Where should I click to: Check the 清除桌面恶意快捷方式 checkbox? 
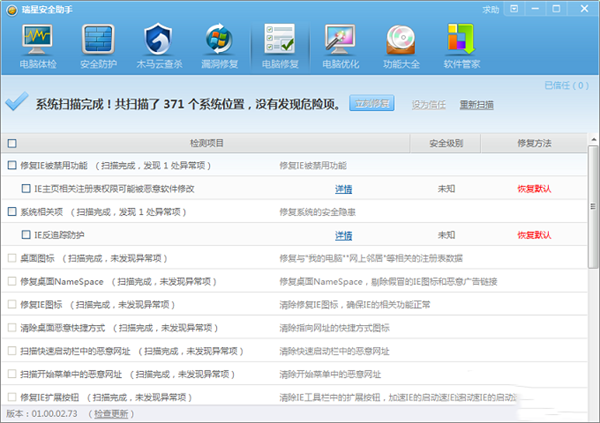pyautogui.click(x=12, y=328)
